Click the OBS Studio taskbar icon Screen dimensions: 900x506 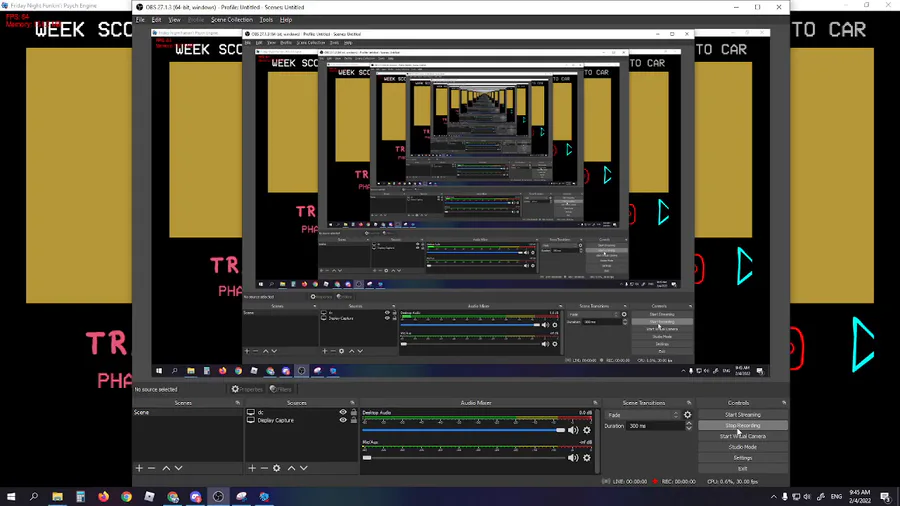coord(218,497)
